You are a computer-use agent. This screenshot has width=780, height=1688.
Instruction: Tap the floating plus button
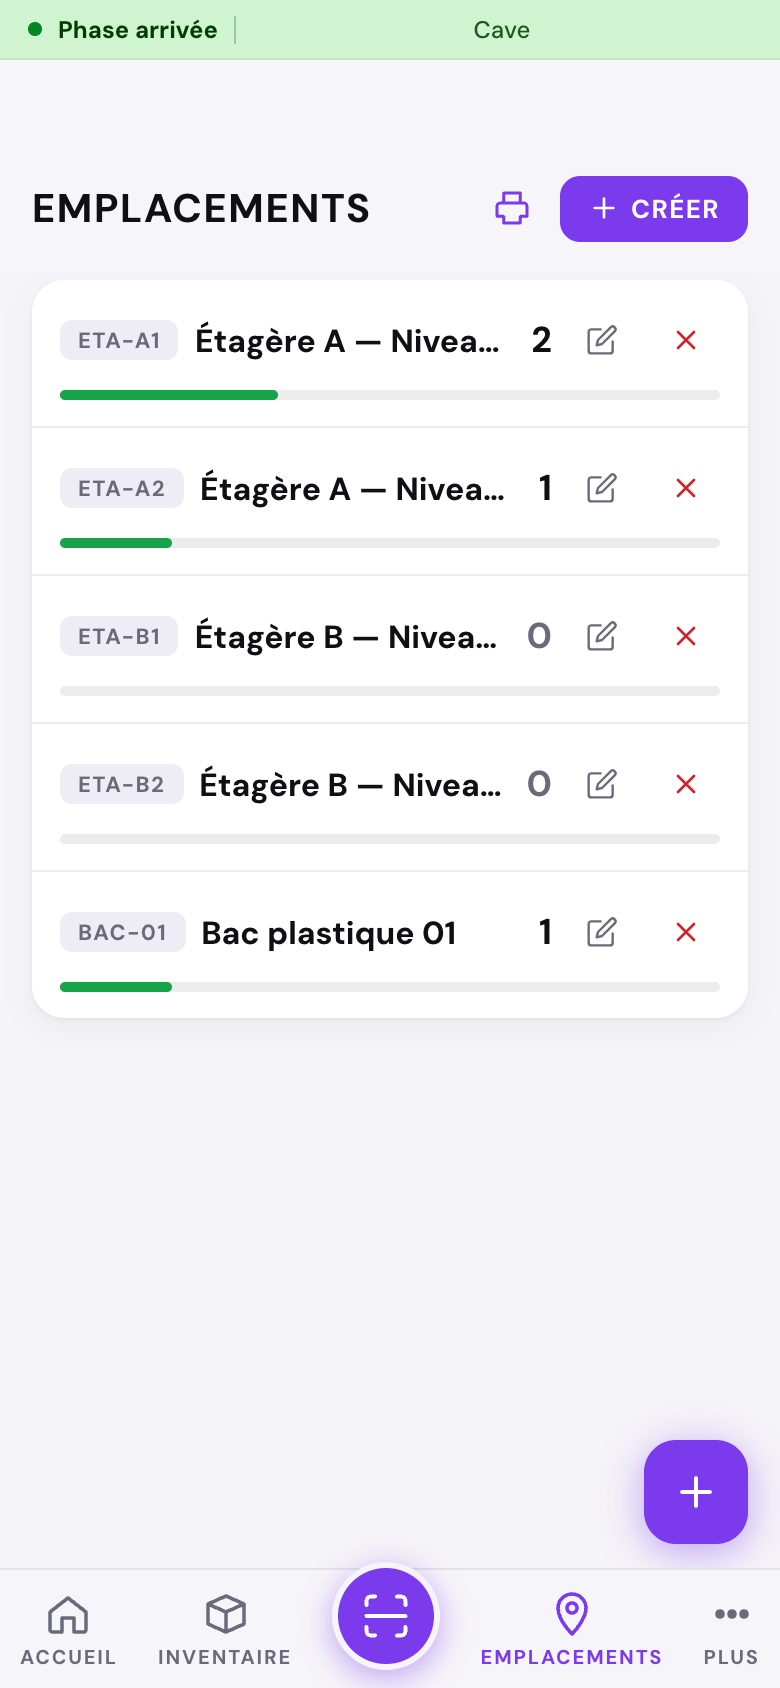coord(696,1492)
